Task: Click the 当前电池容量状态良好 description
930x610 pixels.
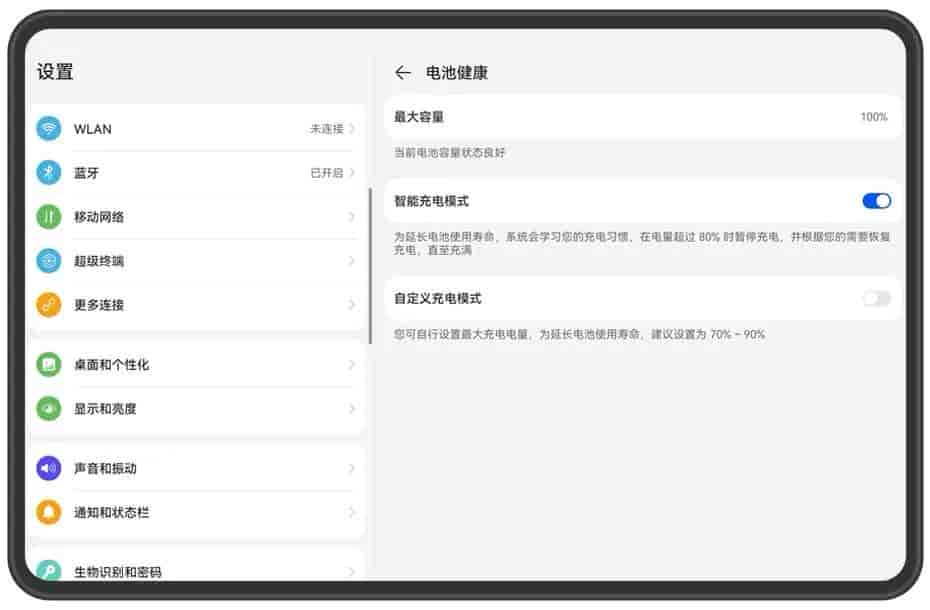Action: (x=449, y=152)
